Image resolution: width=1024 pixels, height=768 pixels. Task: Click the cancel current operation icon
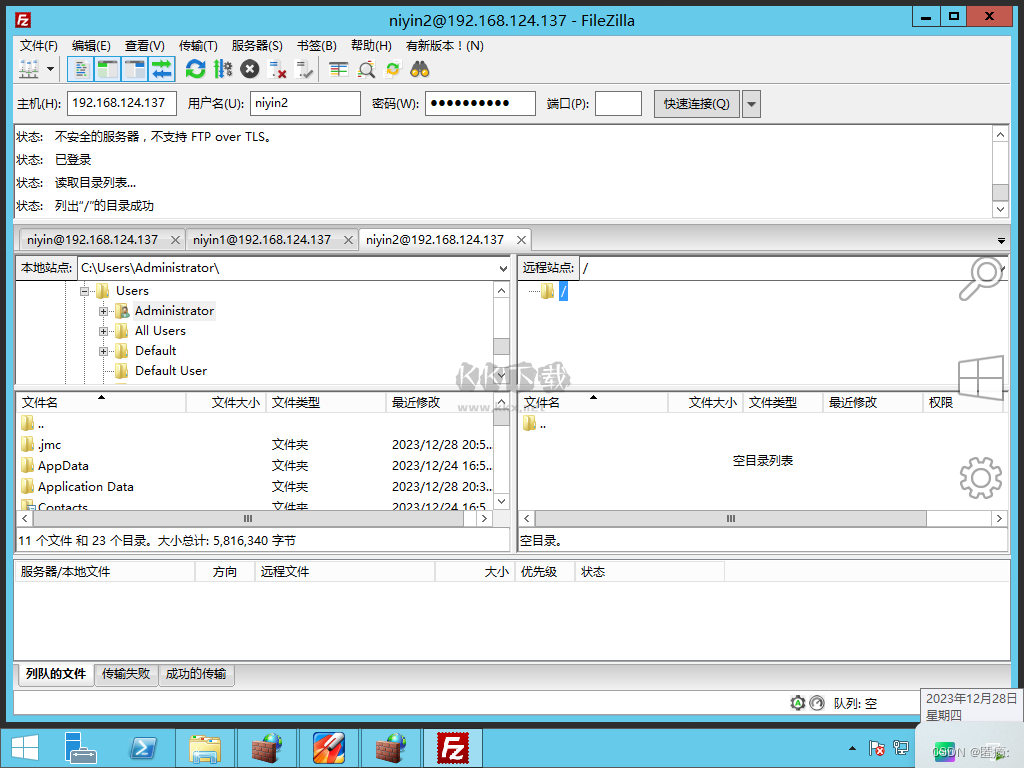249,69
